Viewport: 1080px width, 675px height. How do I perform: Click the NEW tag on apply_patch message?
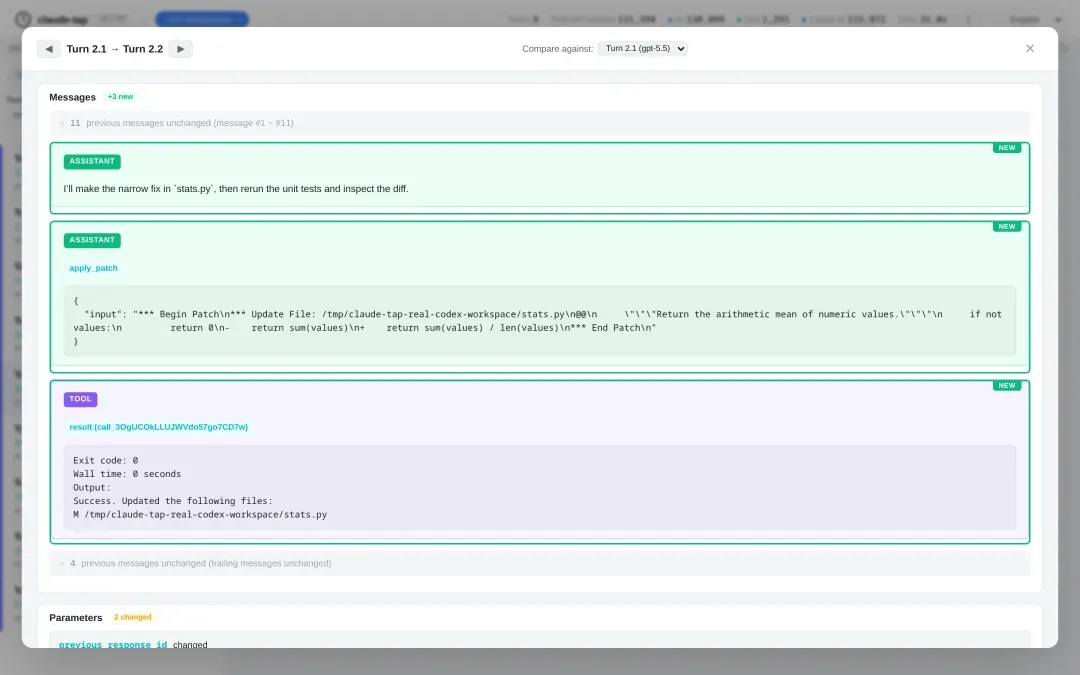pyautogui.click(x=1006, y=227)
